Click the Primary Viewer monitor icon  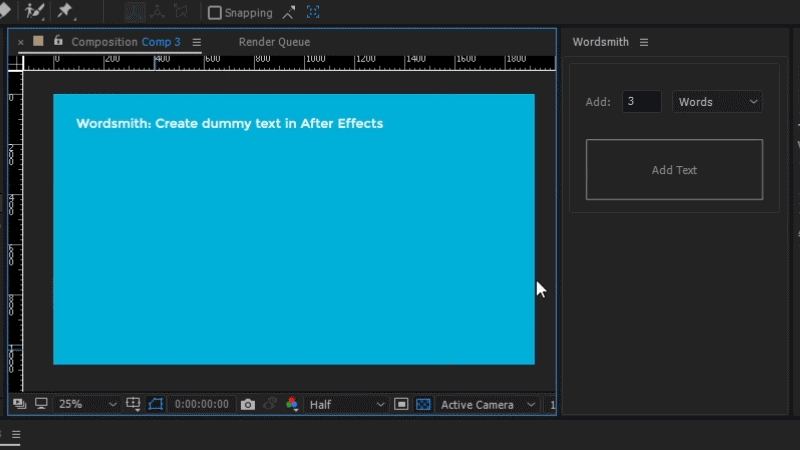coord(41,404)
